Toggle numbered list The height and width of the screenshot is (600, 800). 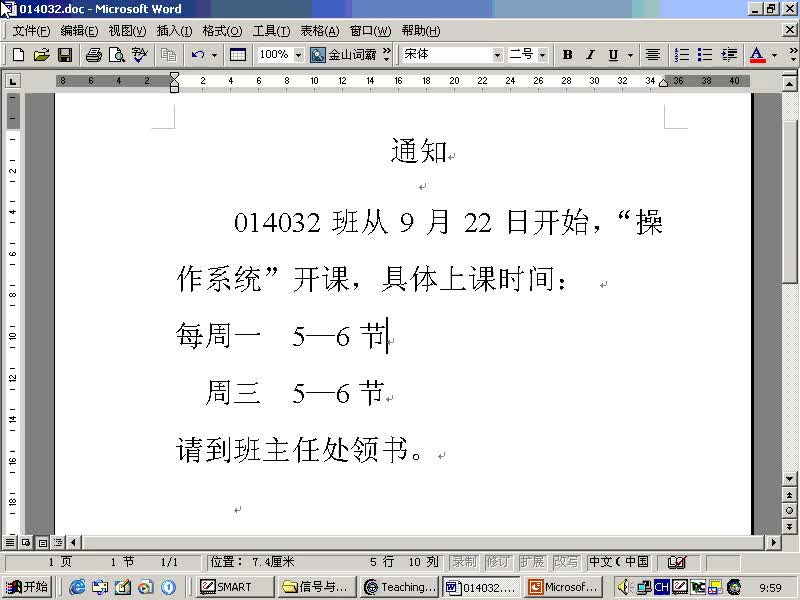coord(682,55)
